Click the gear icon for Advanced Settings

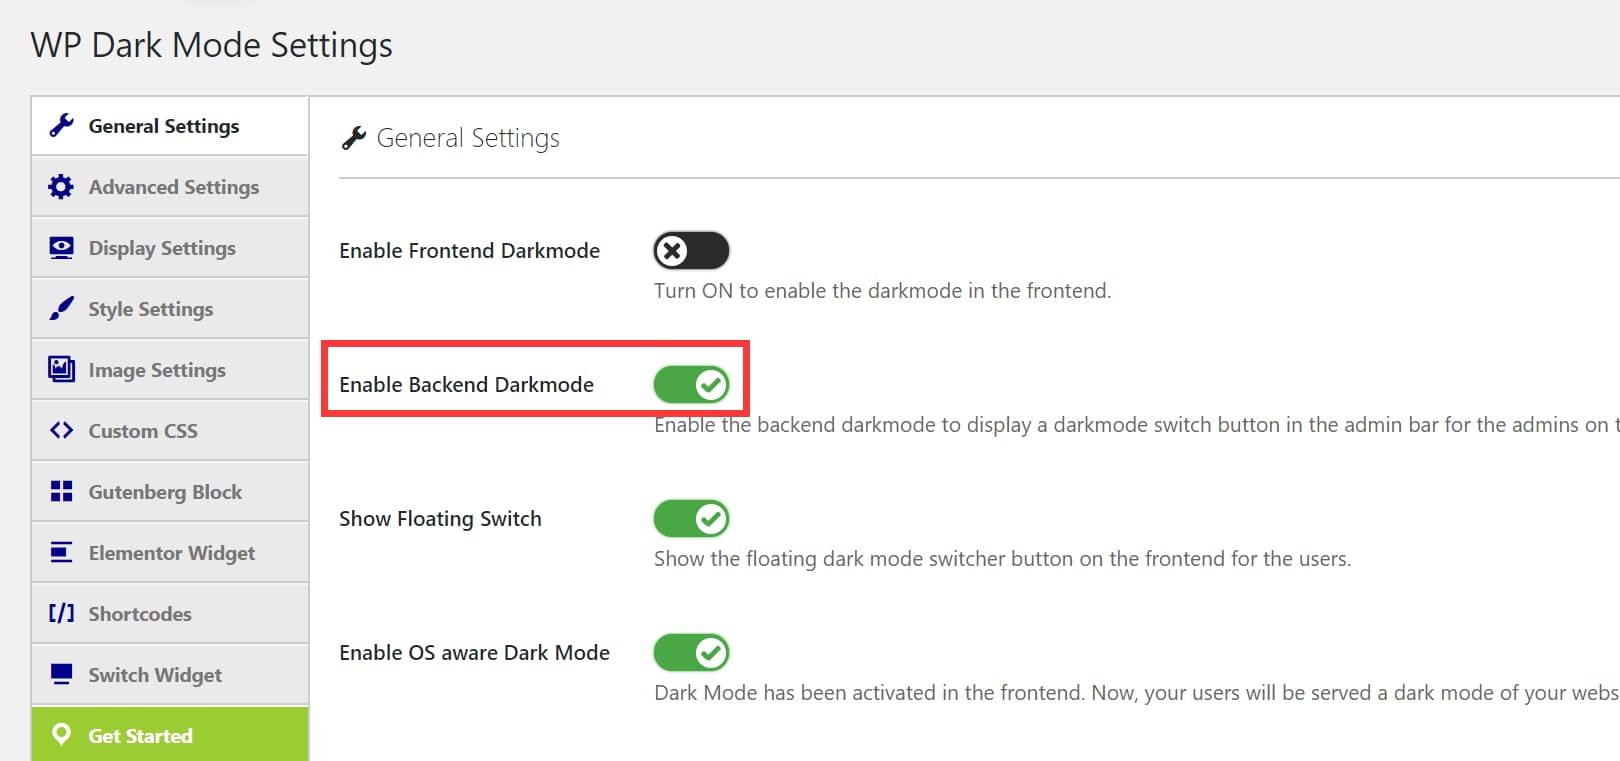tap(61, 187)
